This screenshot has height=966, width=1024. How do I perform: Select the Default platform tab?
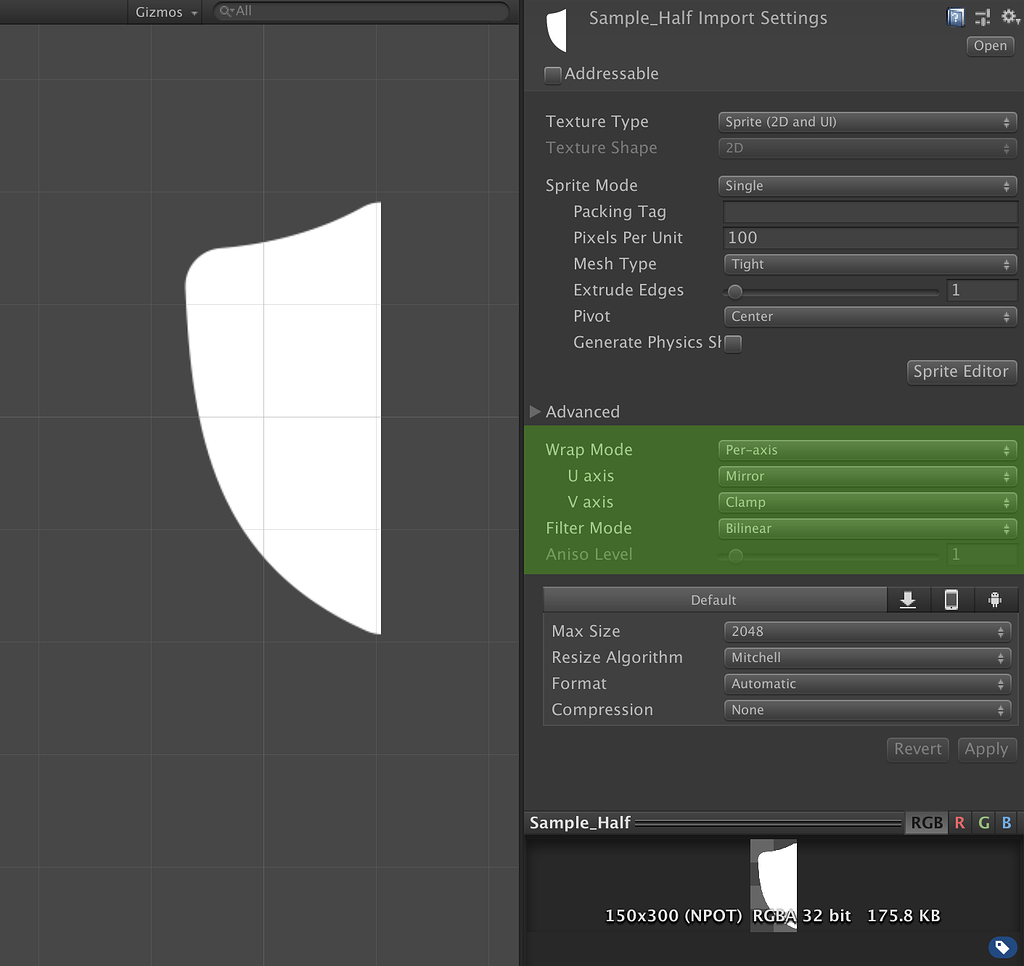(x=714, y=599)
